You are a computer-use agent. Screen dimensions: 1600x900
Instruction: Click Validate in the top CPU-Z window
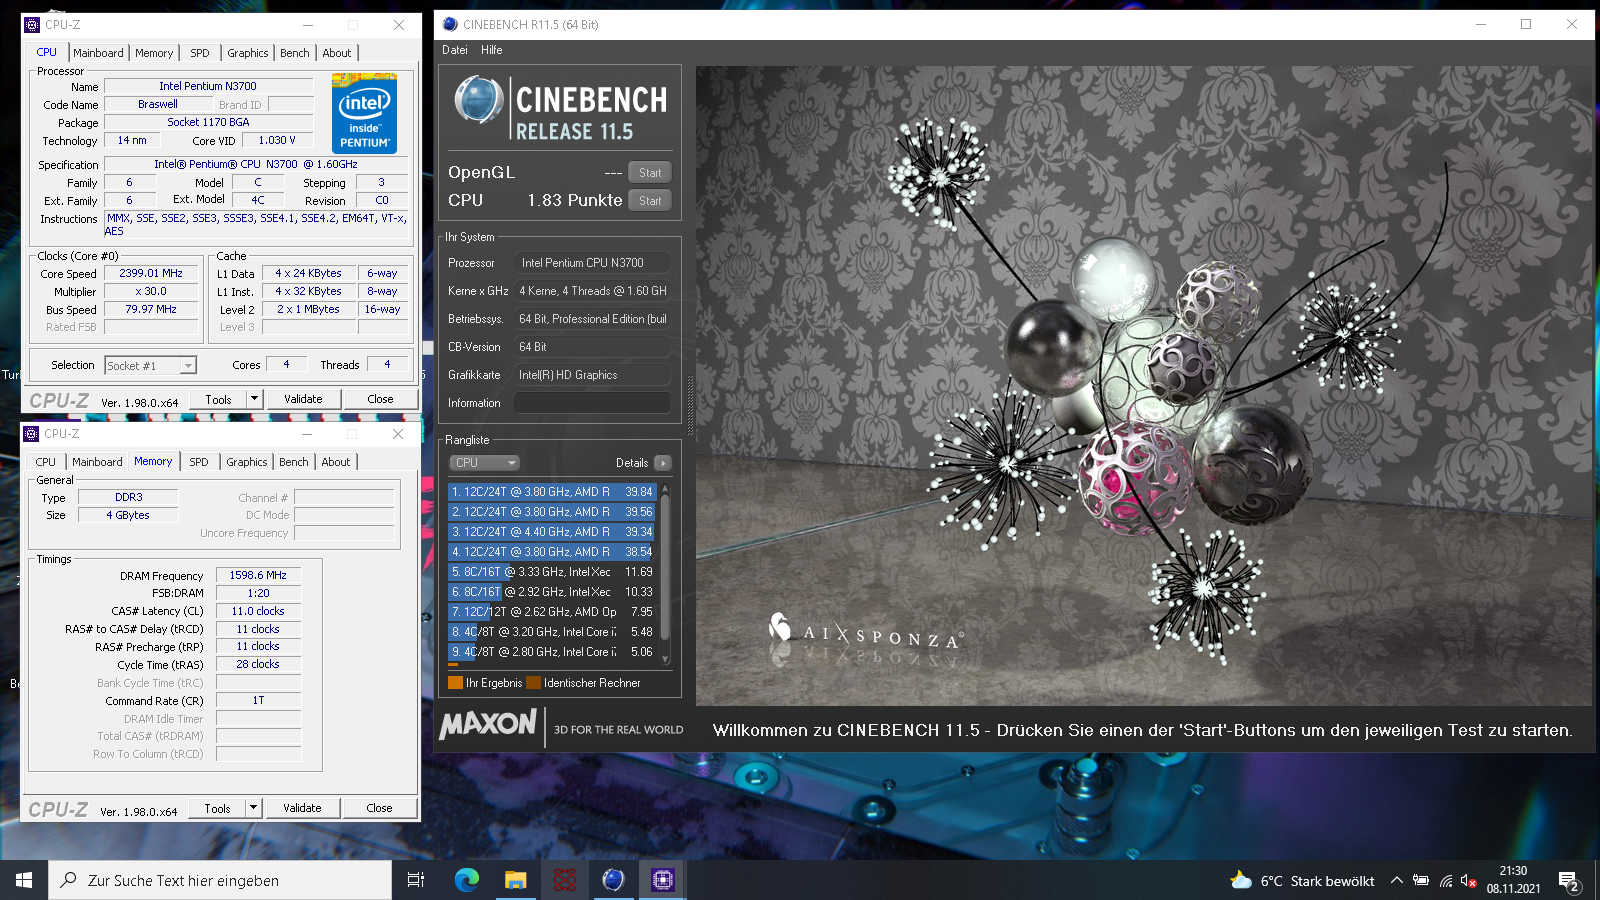[303, 399]
